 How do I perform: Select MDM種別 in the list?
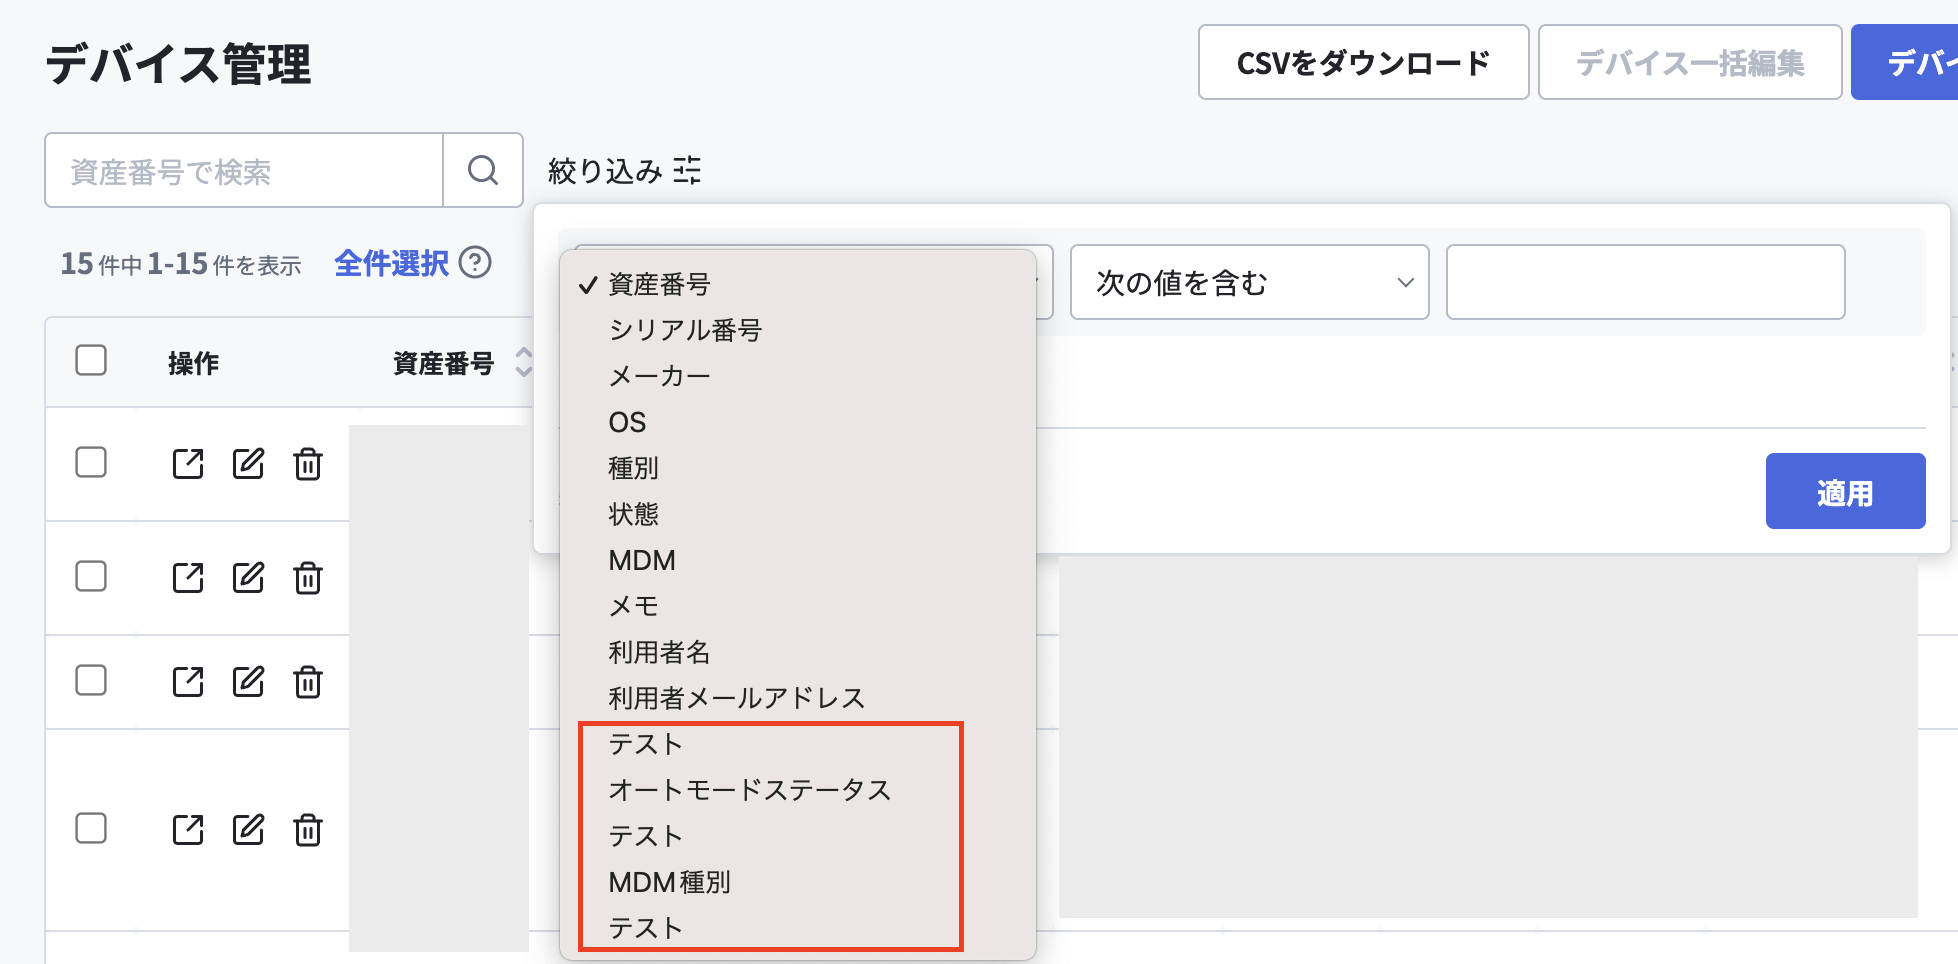[x=798, y=883]
